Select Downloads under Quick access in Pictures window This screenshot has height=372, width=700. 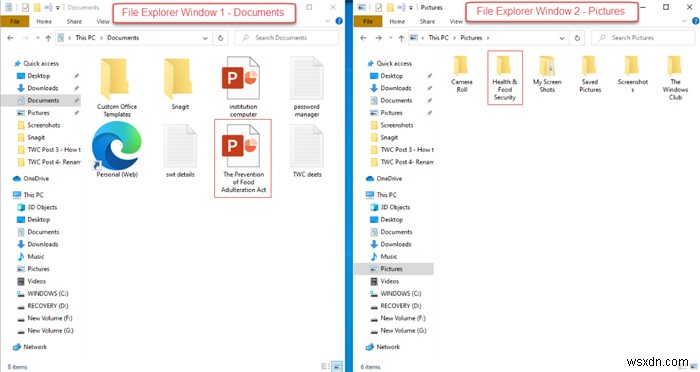[391, 88]
